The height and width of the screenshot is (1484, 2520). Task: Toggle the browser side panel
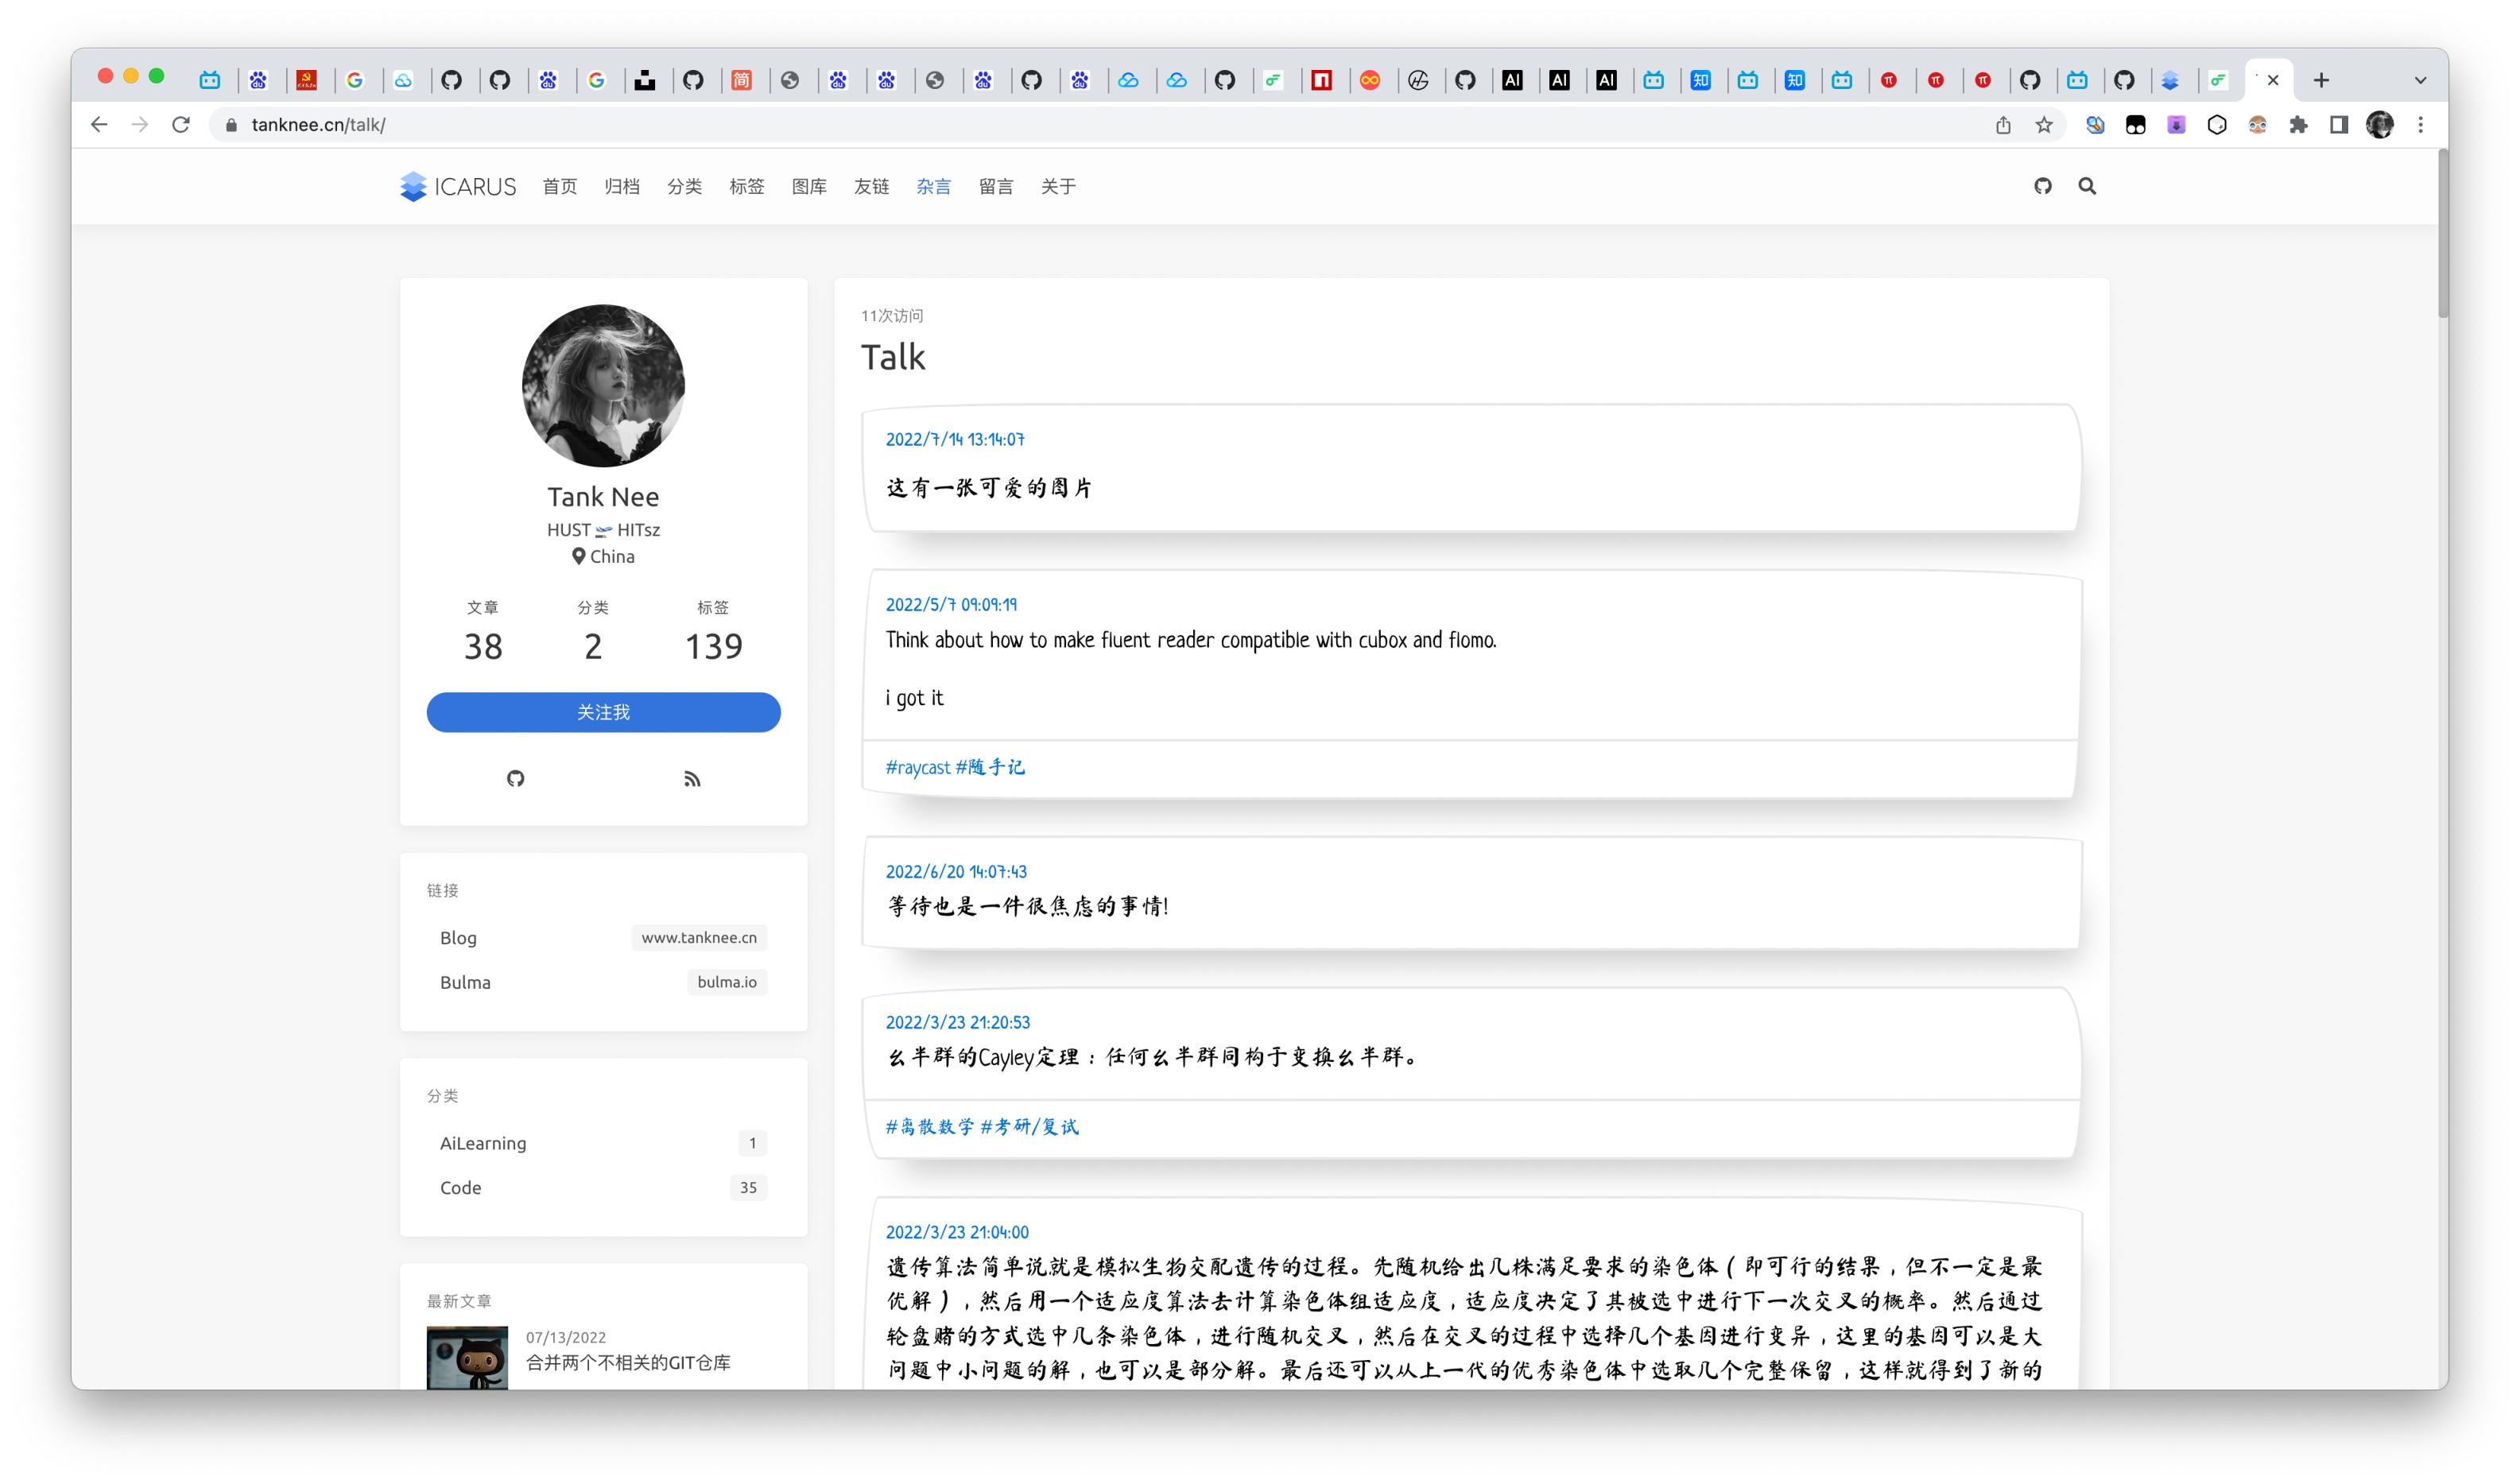(2339, 125)
